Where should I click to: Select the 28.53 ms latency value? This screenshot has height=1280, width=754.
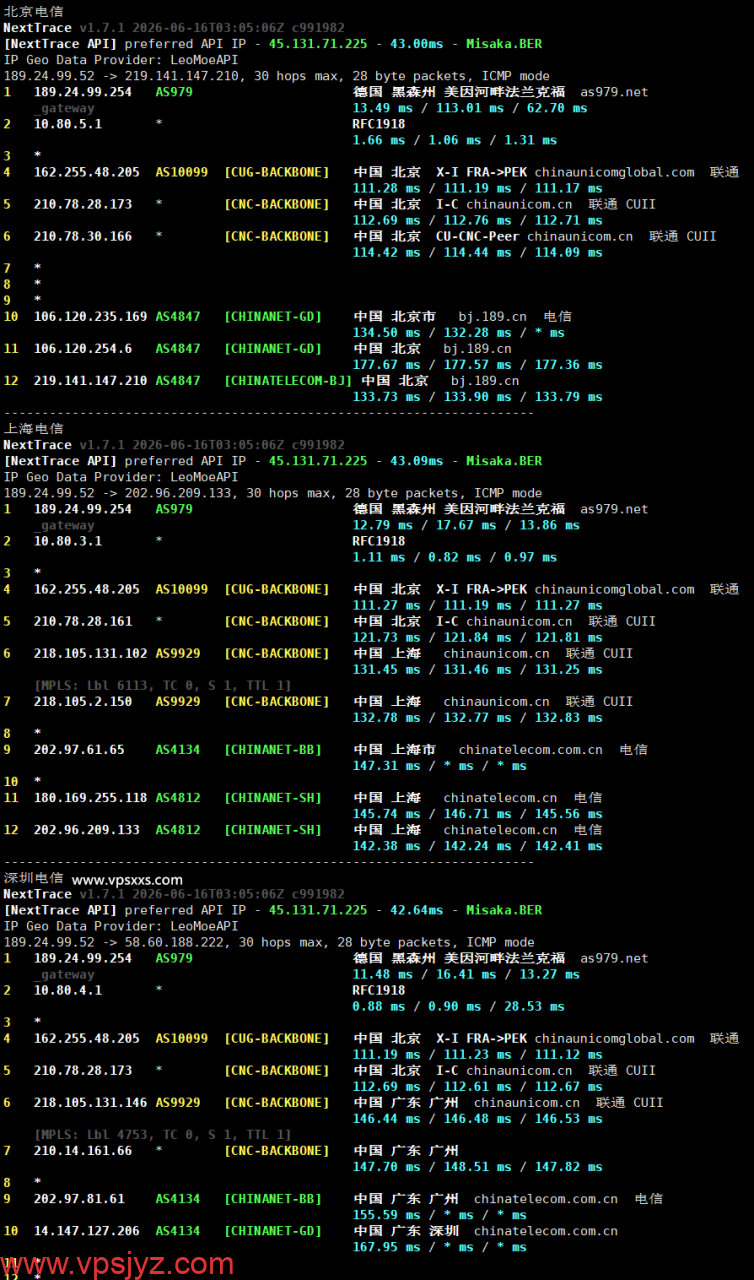coord(533,1006)
